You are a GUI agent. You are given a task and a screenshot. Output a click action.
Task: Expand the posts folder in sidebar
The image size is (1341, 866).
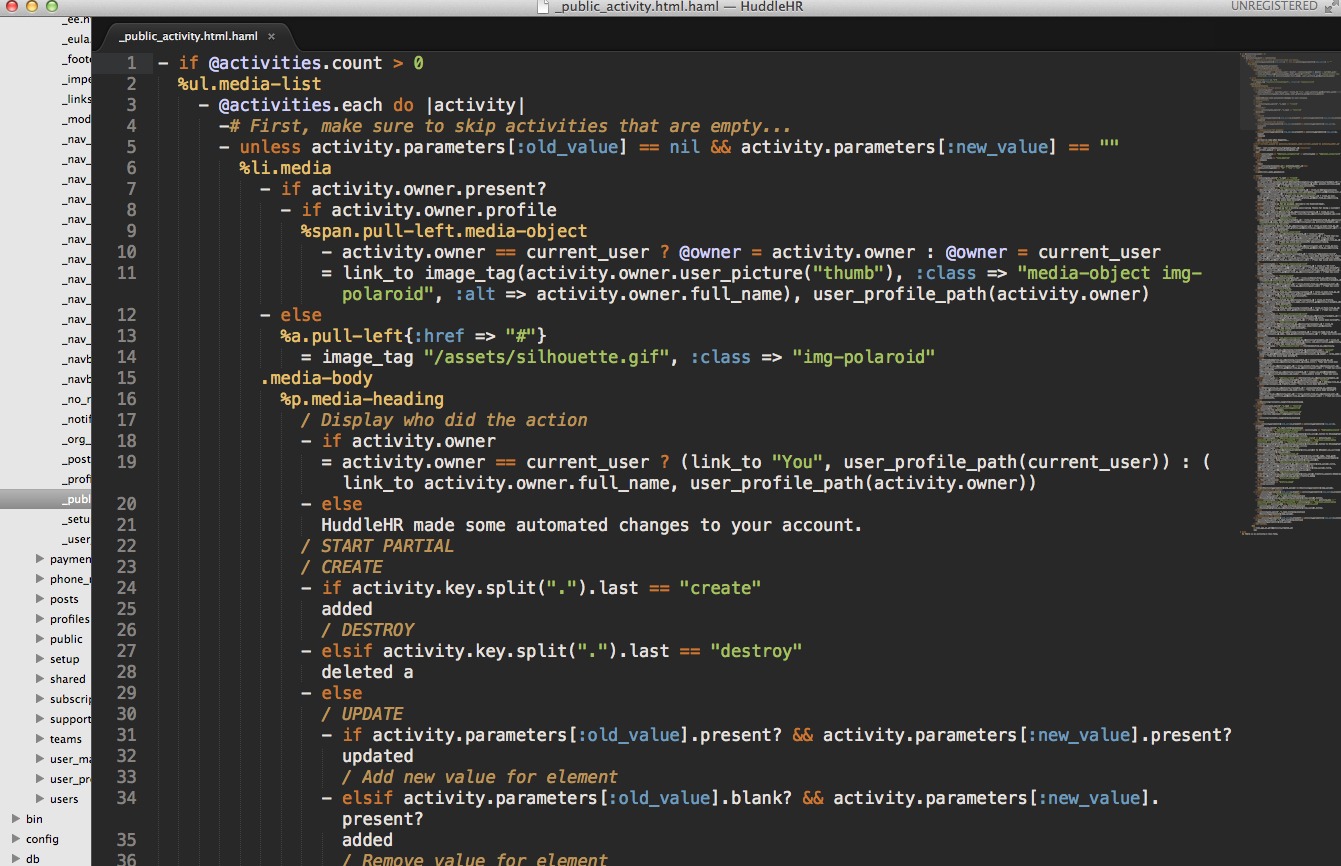40,599
